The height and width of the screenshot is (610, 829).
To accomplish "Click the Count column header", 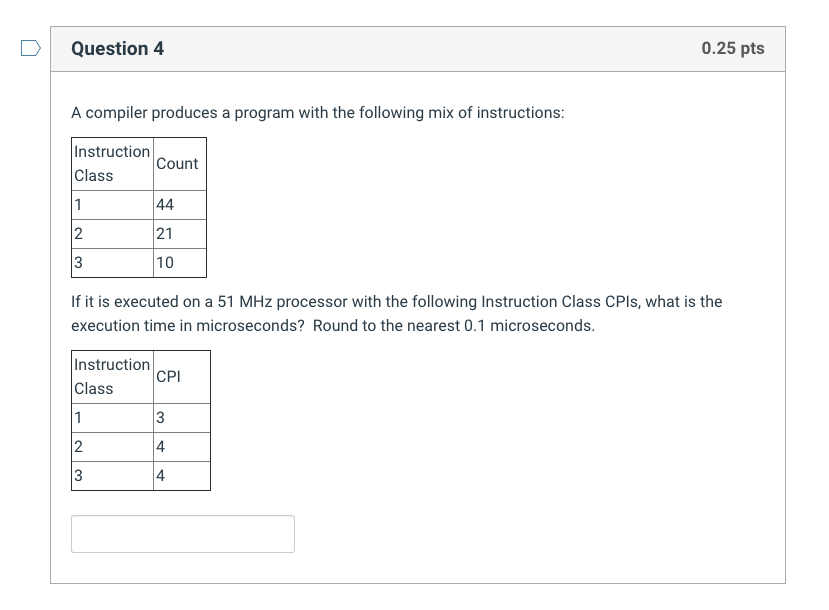I will [180, 164].
